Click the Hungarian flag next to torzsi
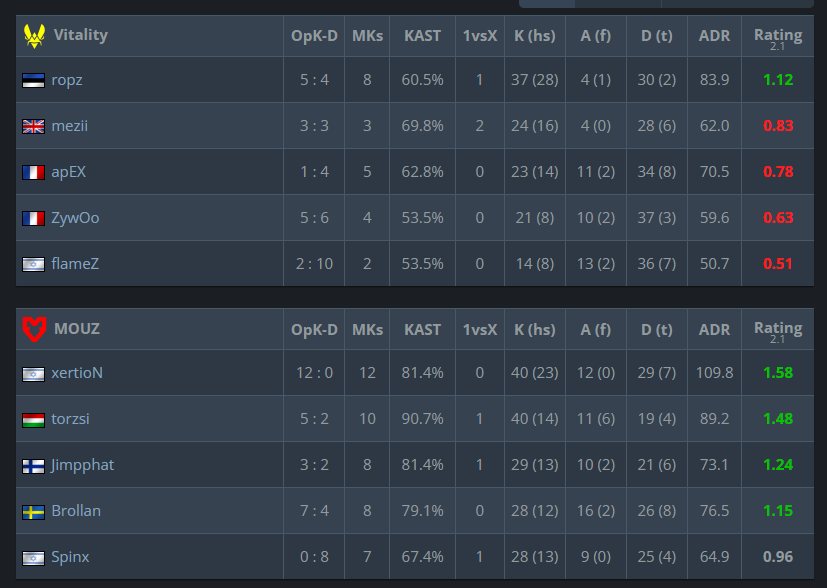Viewport: 827px width, 588px height. pyautogui.click(x=33, y=419)
